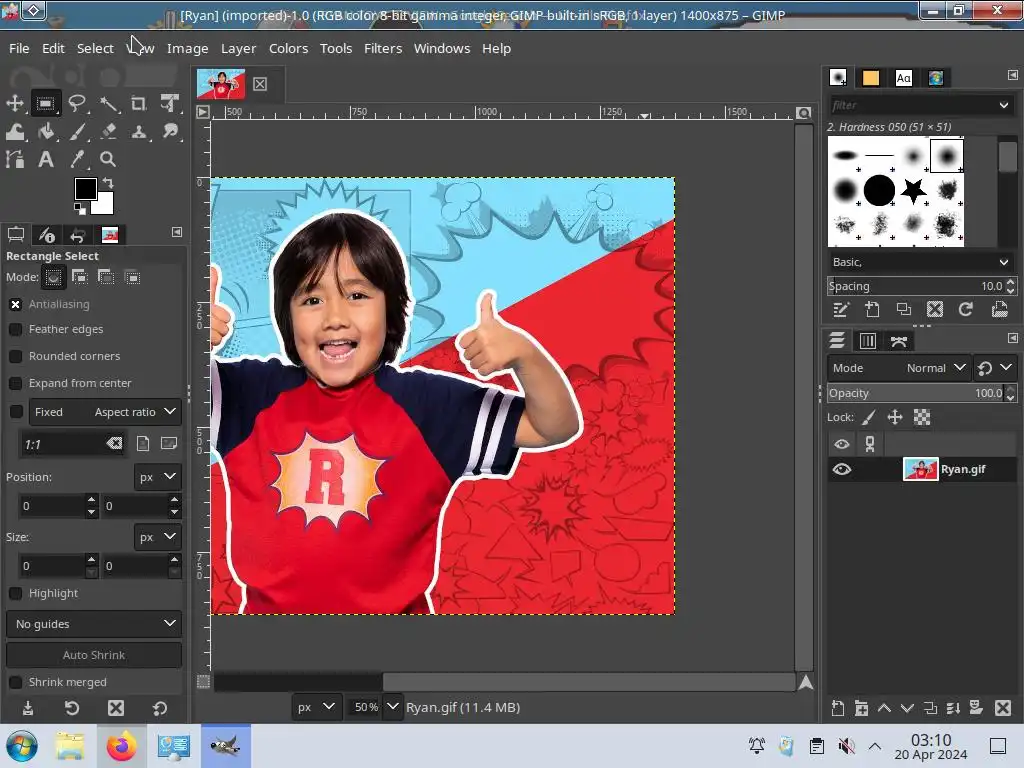
Task: Create a new brush
Action: point(872,310)
